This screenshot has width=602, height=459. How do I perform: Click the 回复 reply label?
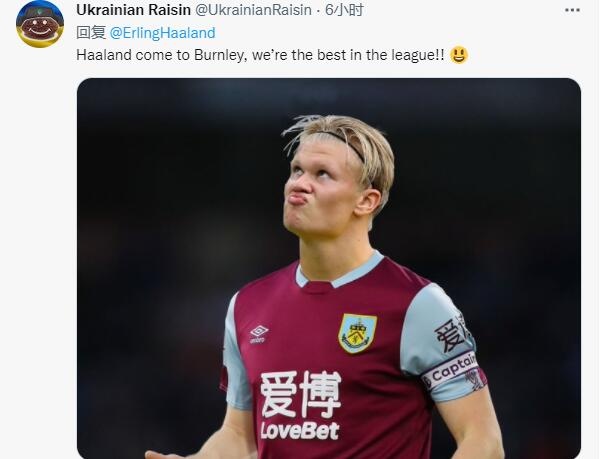point(91,33)
